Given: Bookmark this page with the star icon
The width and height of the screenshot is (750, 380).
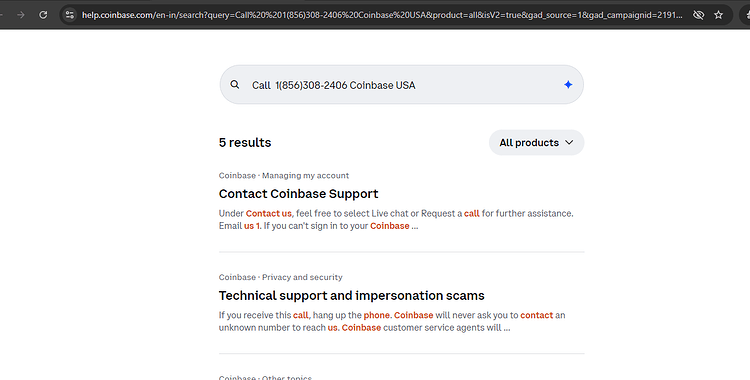Looking at the screenshot, I should (718, 15).
